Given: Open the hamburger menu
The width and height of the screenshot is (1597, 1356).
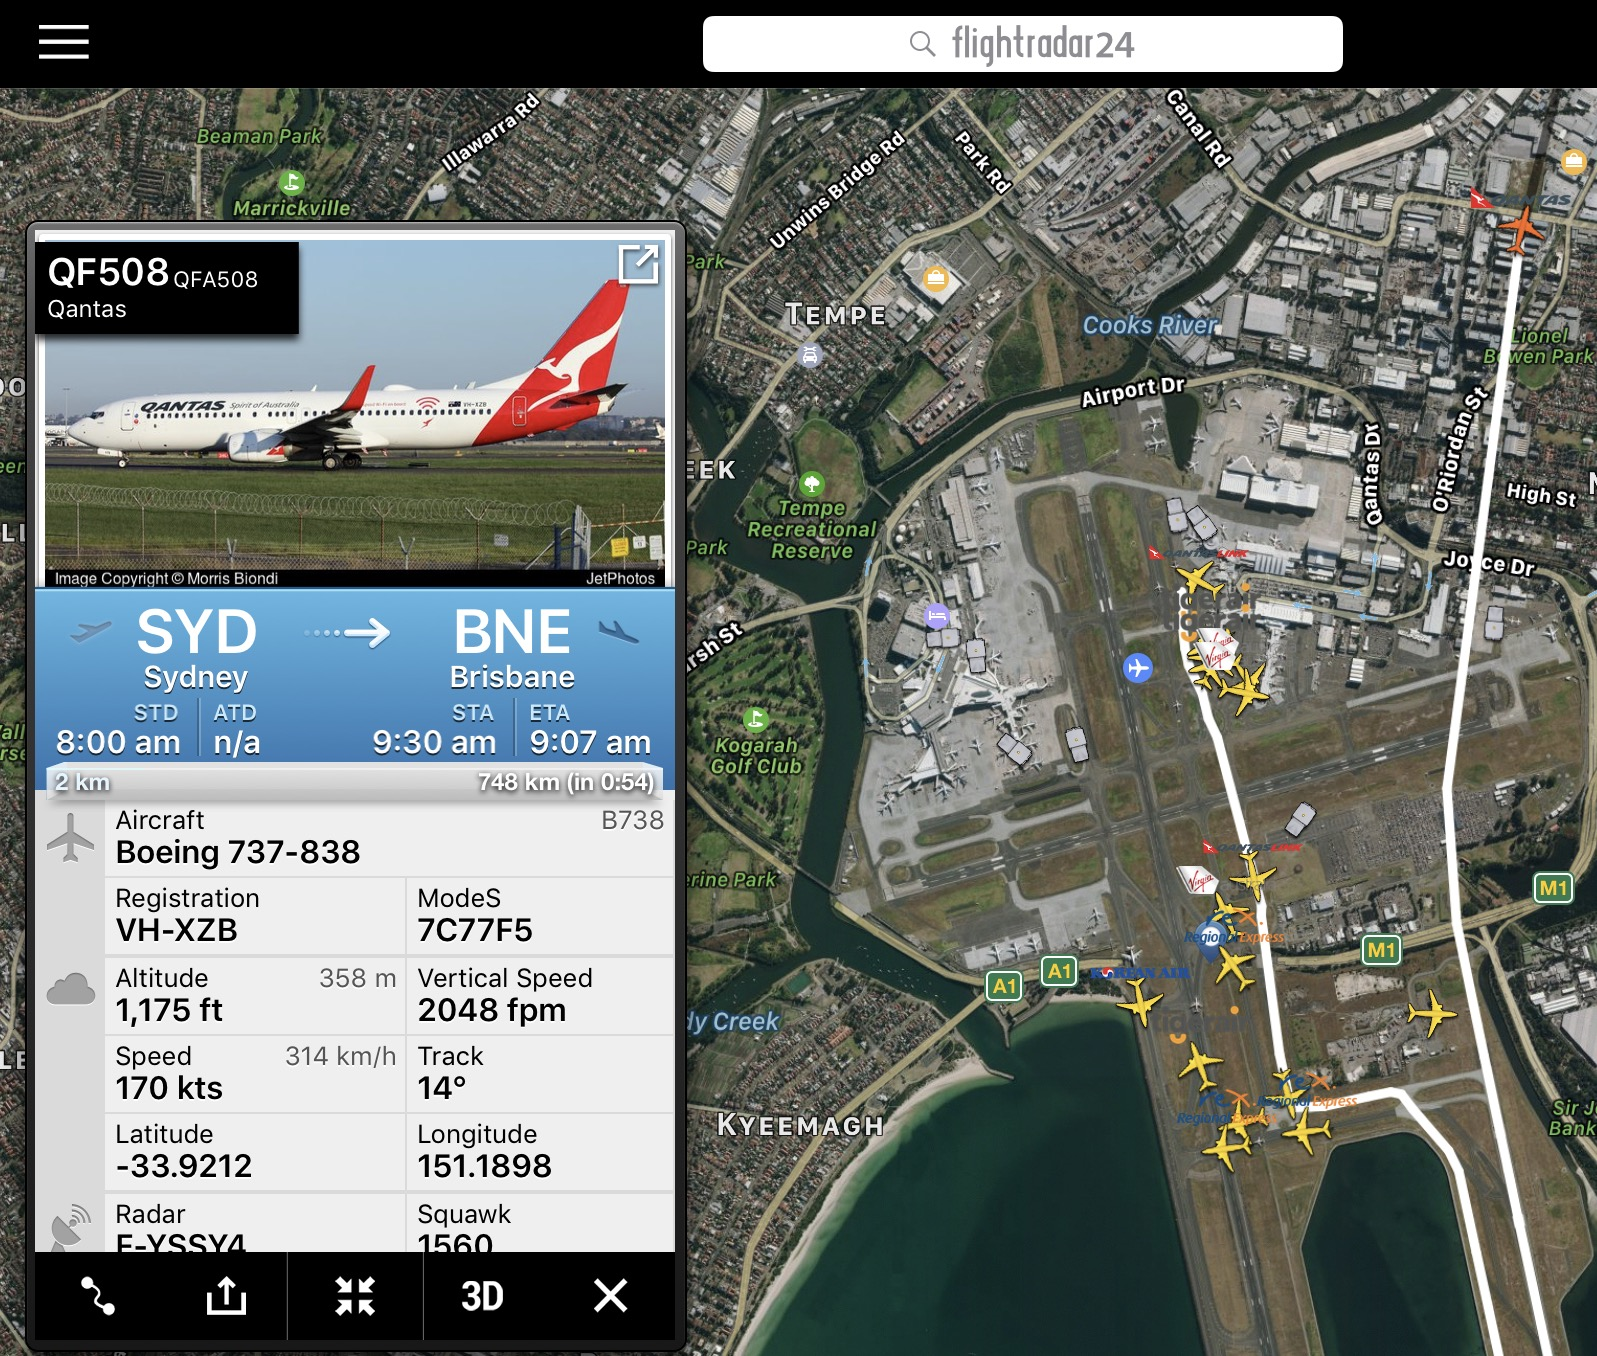Looking at the screenshot, I should click(x=64, y=42).
